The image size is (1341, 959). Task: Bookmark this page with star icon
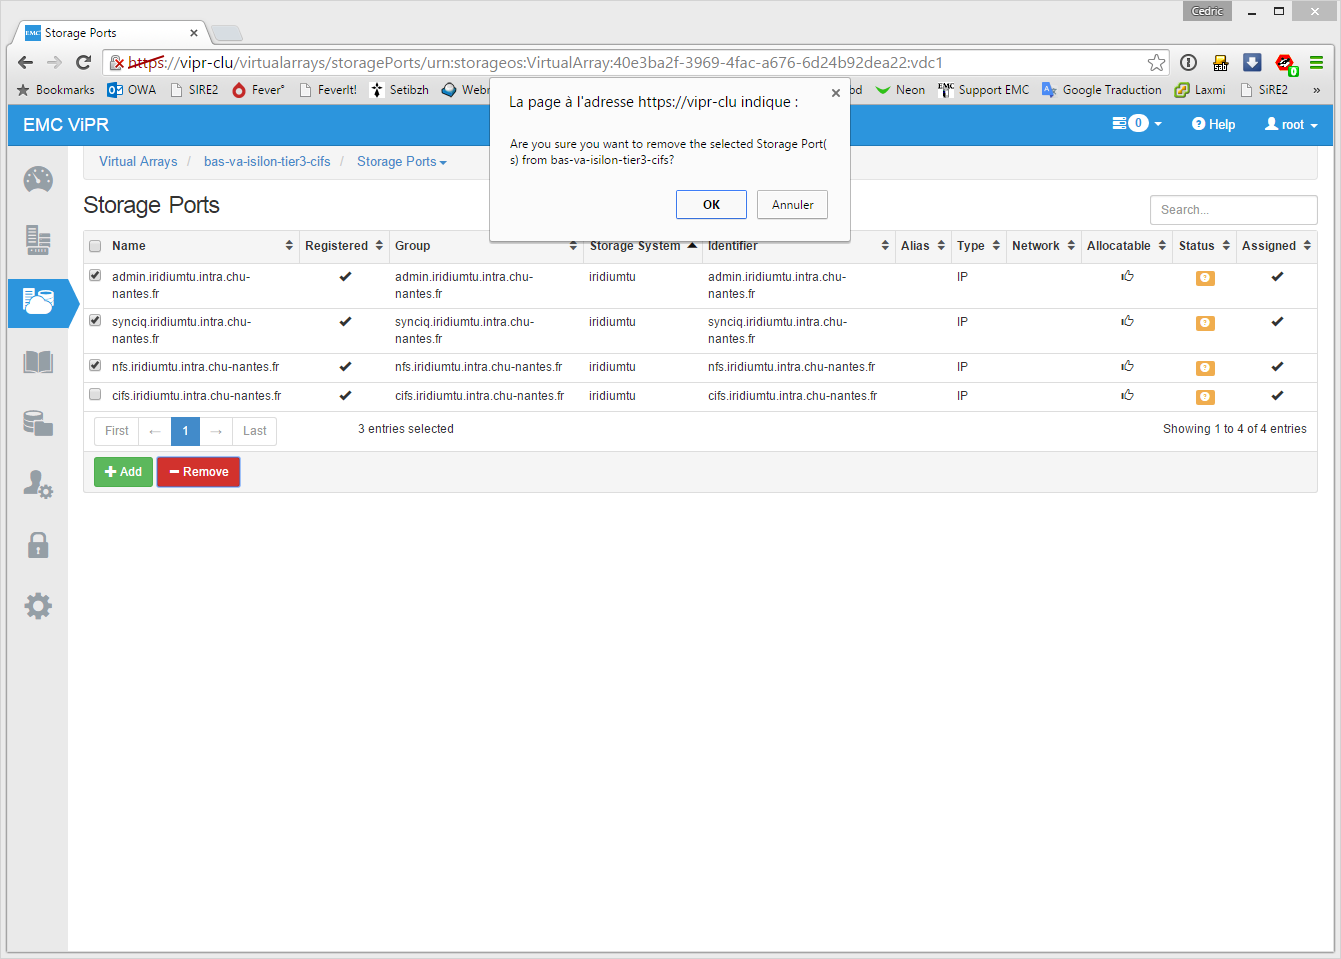coord(1156,63)
